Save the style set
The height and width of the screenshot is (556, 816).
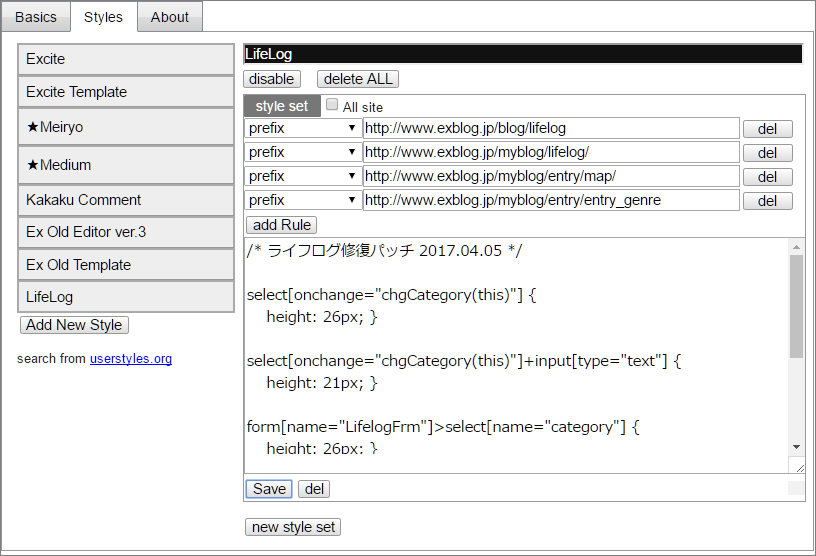pyautogui.click(x=269, y=489)
